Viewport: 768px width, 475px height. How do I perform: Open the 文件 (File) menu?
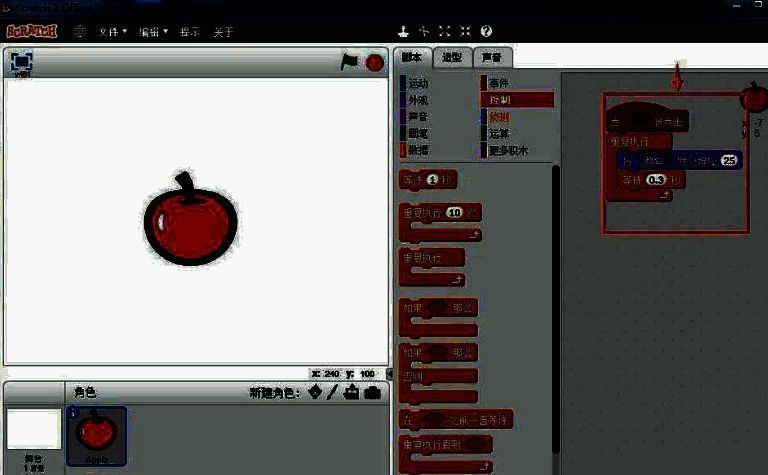pos(112,32)
